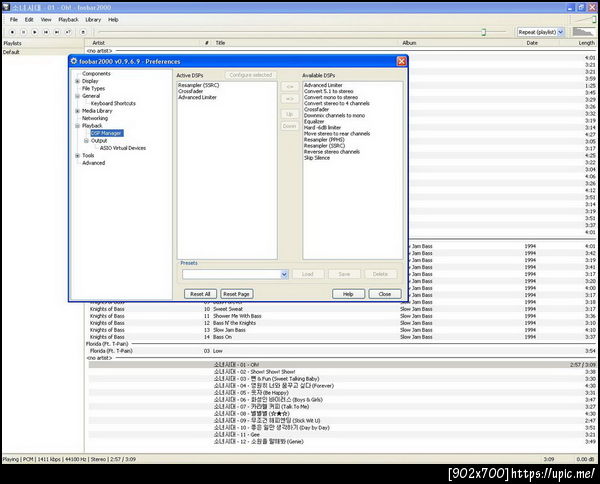Collapse the Playback tree node
Viewport: 600px width, 484px height.
tap(77, 126)
